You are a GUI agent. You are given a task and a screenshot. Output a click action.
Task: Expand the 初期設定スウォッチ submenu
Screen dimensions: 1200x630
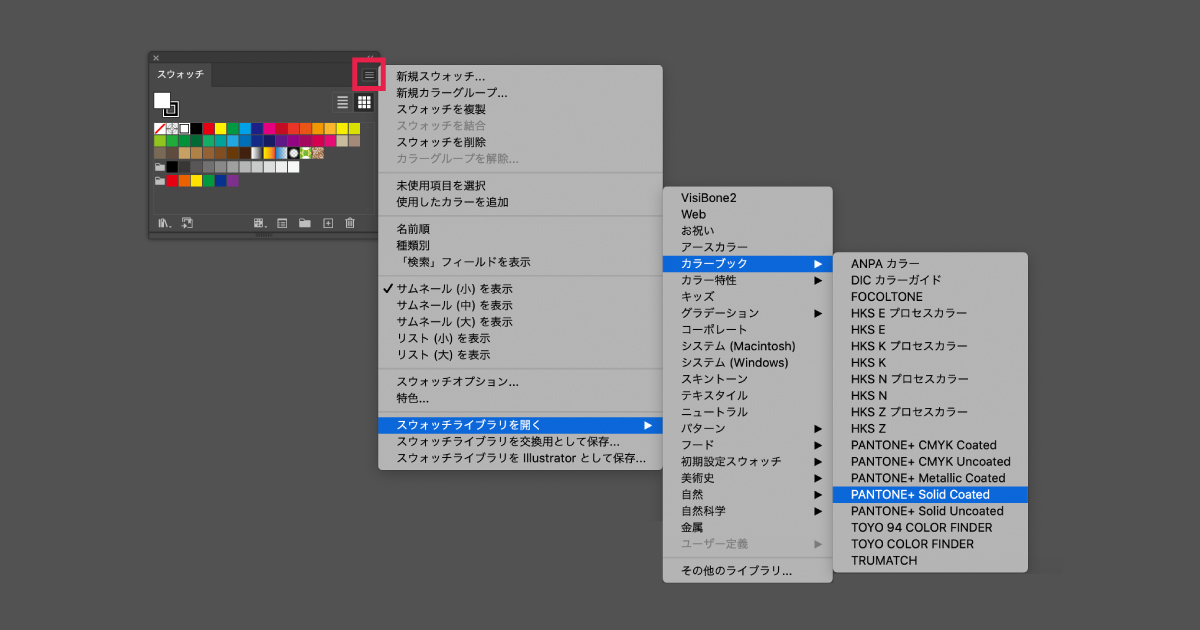click(x=748, y=462)
